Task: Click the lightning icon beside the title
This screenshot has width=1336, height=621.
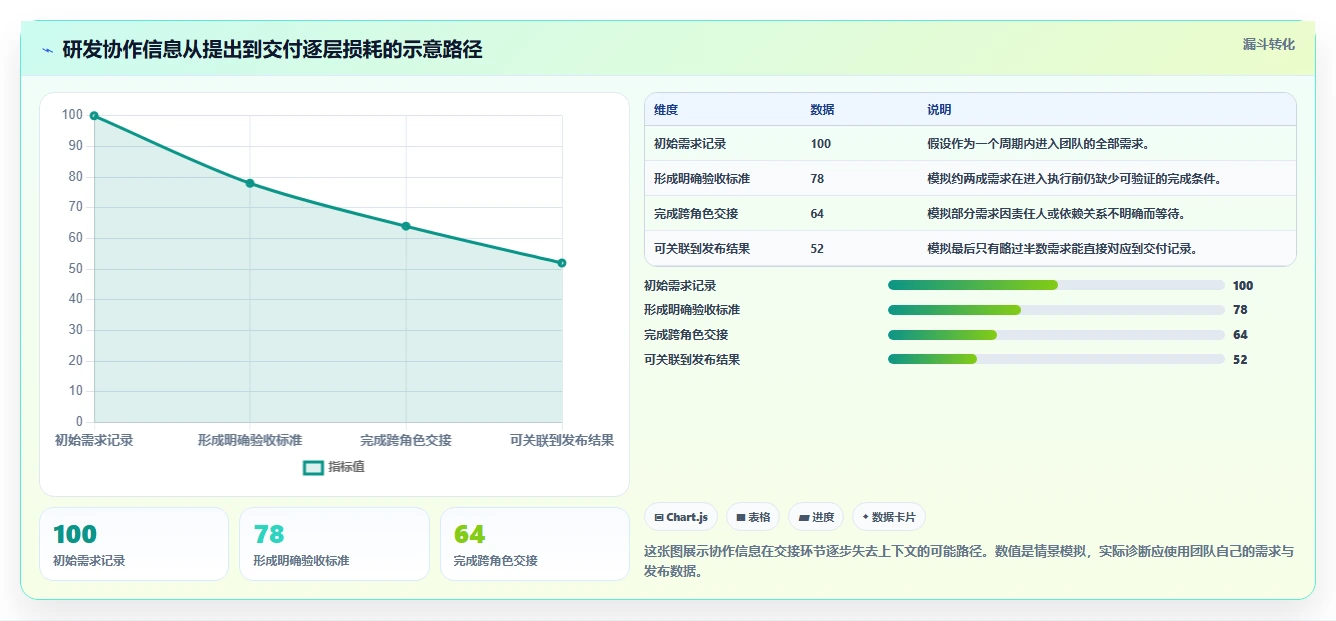Action: click(47, 50)
